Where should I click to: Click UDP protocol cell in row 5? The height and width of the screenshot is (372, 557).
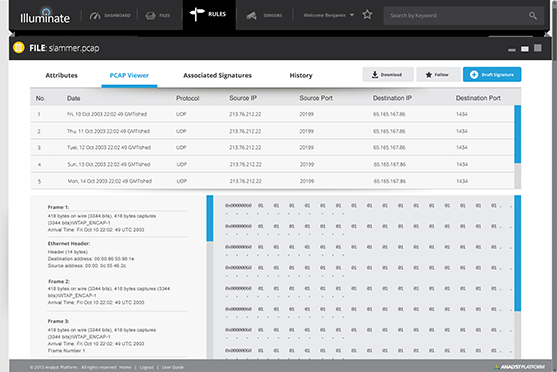pyautogui.click(x=182, y=181)
